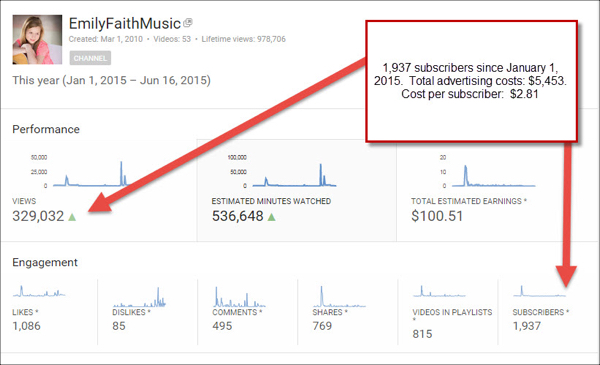Select the 85 dislikes count
Viewport: 600px width, 365px height.
(x=119, y=326)
